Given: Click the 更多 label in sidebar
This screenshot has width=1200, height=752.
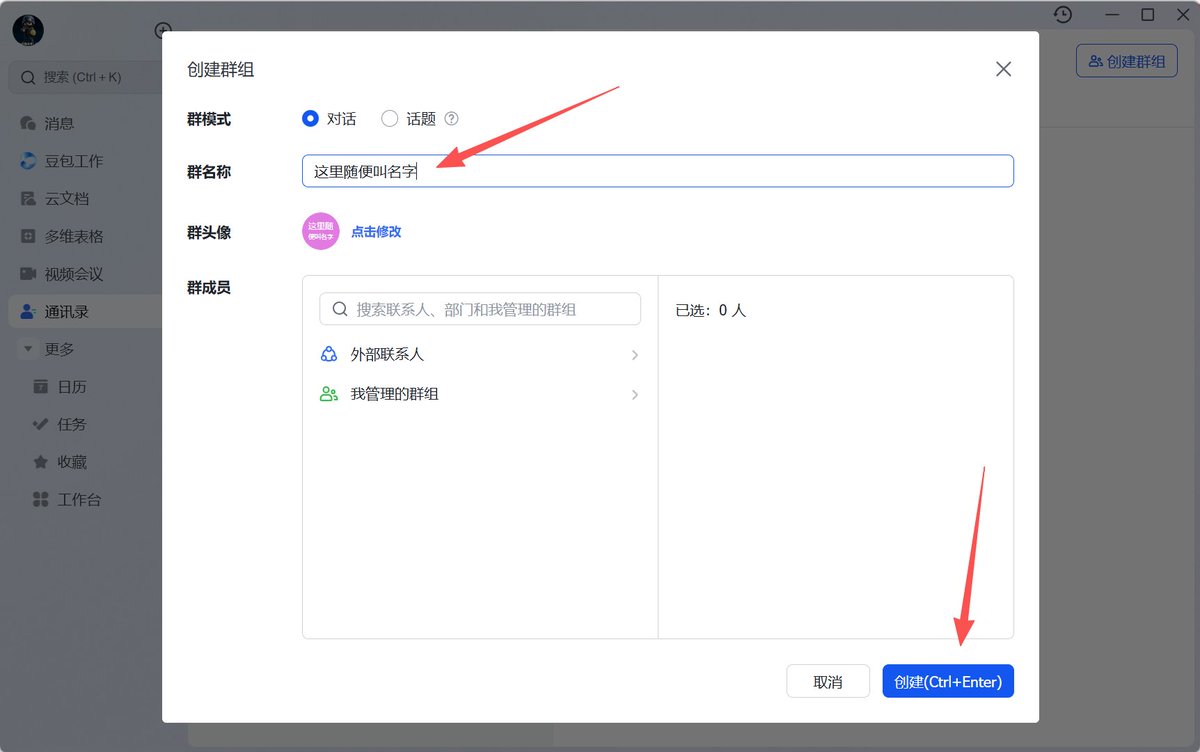Looking at the screenshot, I should 59,349.
